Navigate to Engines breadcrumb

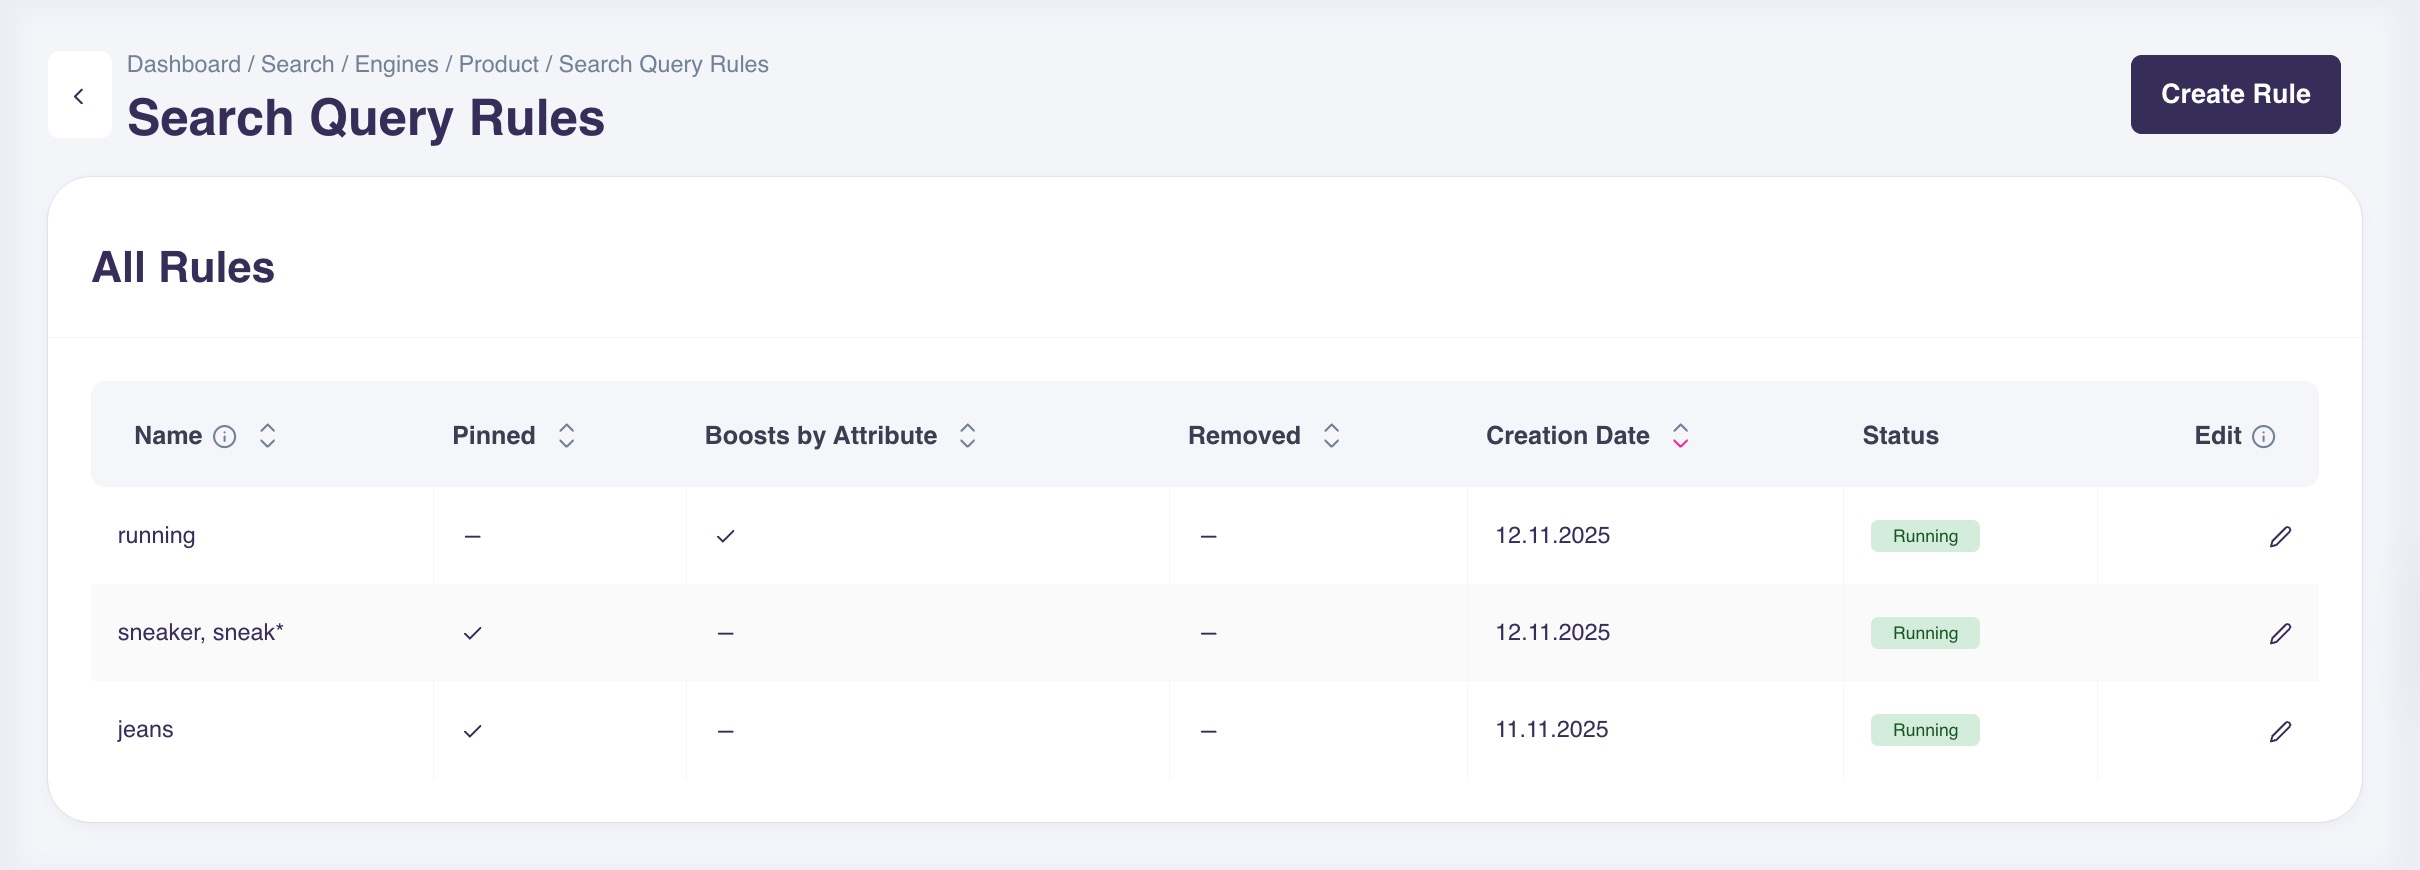click(x=396, y=65)
